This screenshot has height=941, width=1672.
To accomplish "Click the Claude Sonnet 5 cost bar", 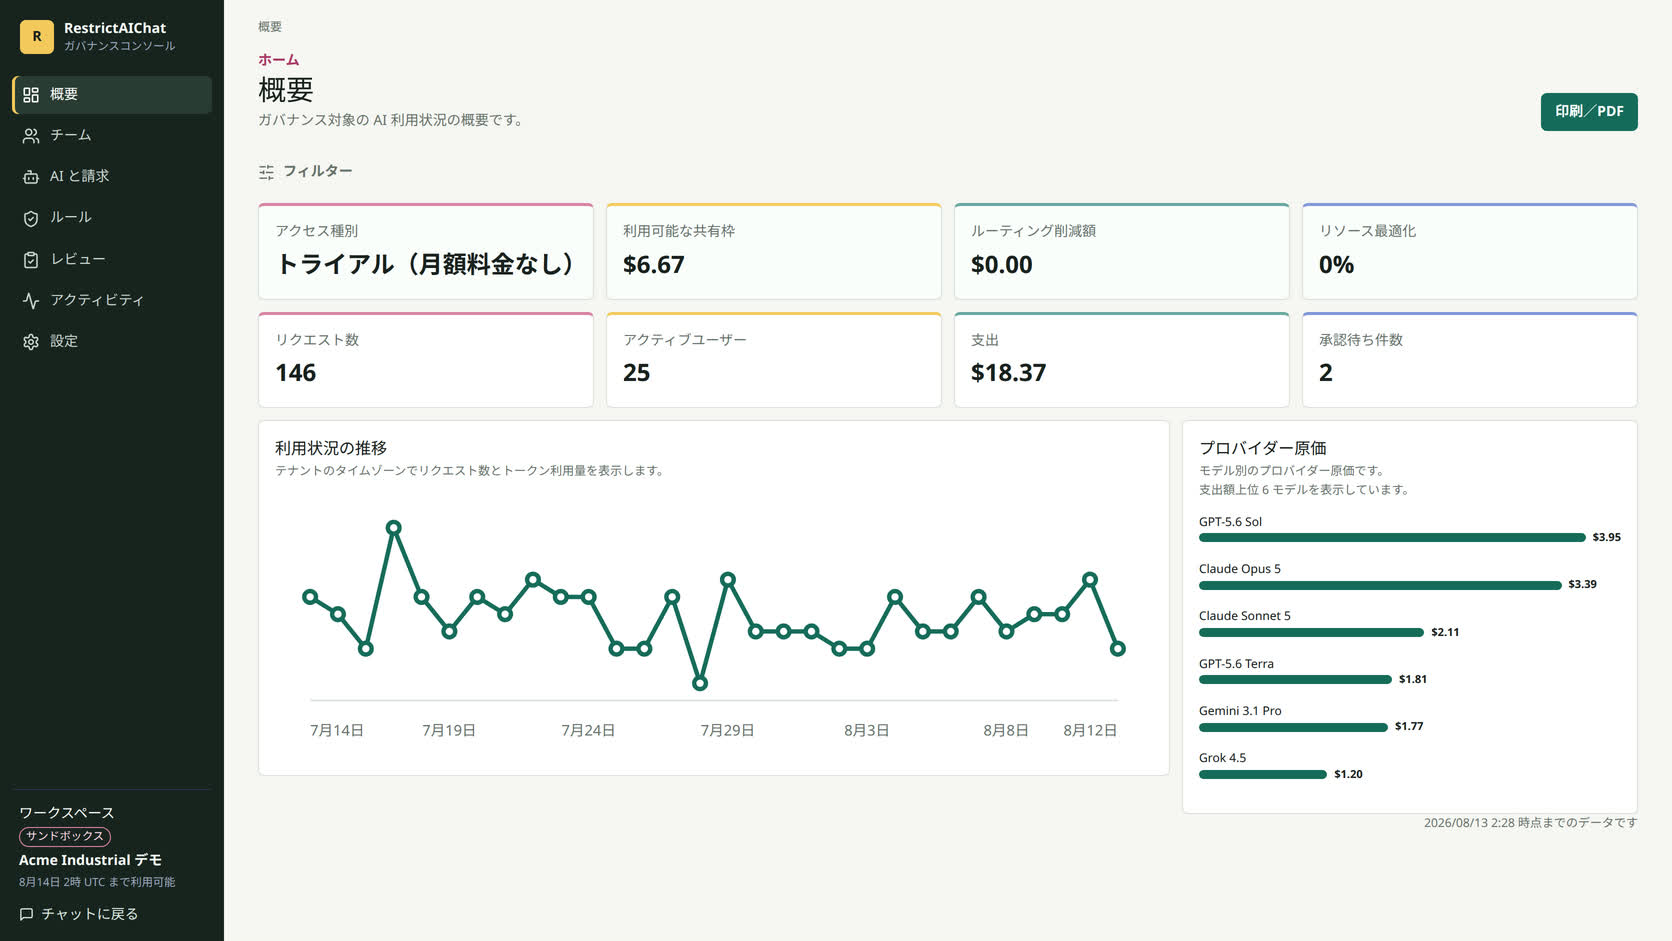I will point(1311,632).
